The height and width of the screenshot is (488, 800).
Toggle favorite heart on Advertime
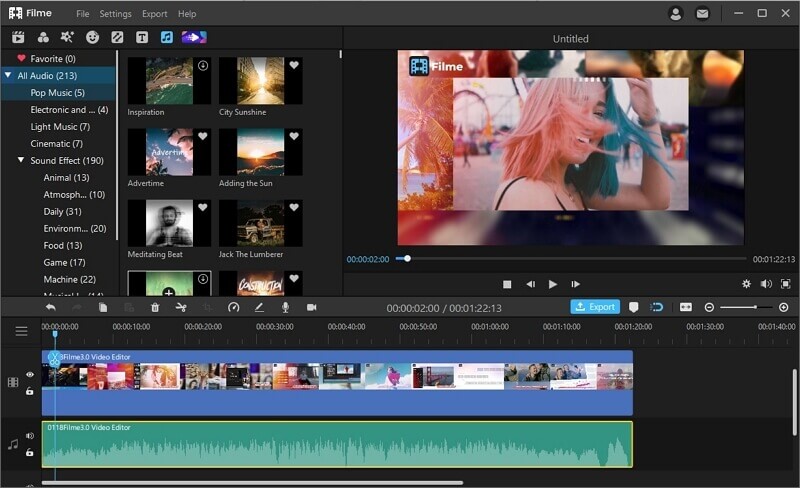pyautogui.click(x=203, y=136)
